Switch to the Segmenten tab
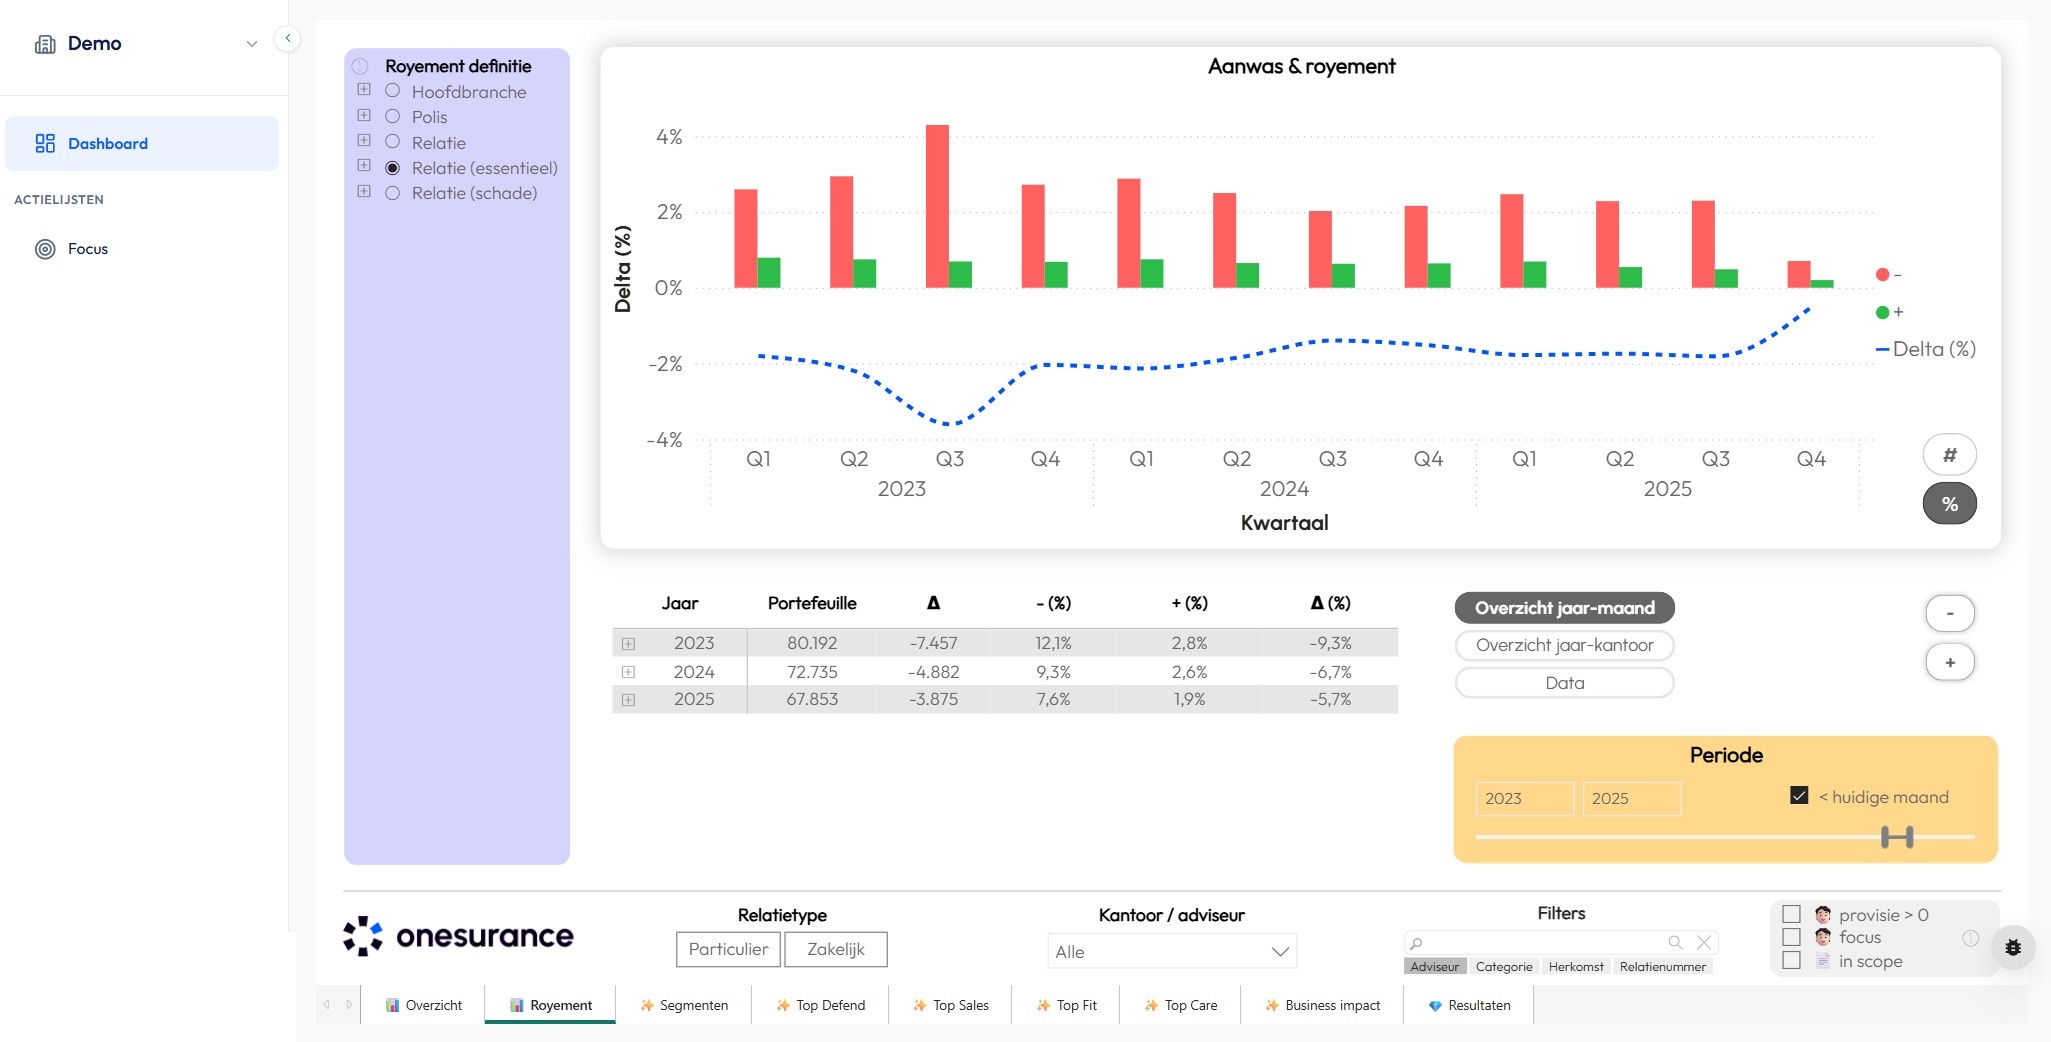The width and height of the screenshot is (2051, 1042). pyautogui.click(x=684, y=1005)
